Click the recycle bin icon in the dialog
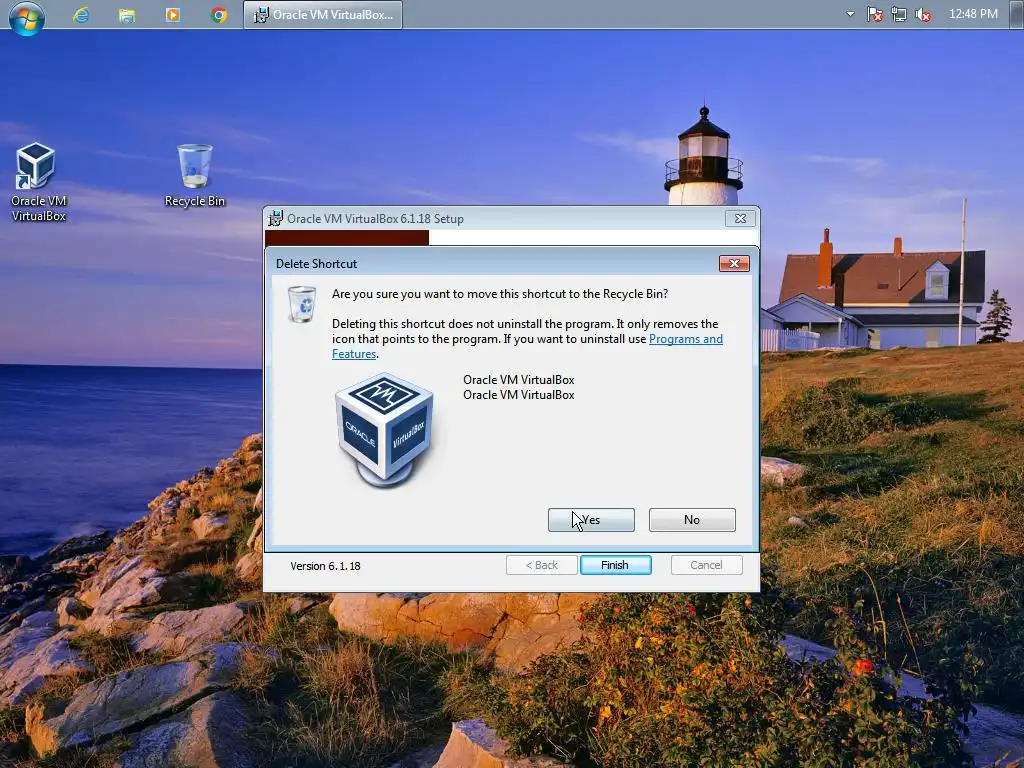This screenshot has height=768, width=1024. (x=302, y=304)
